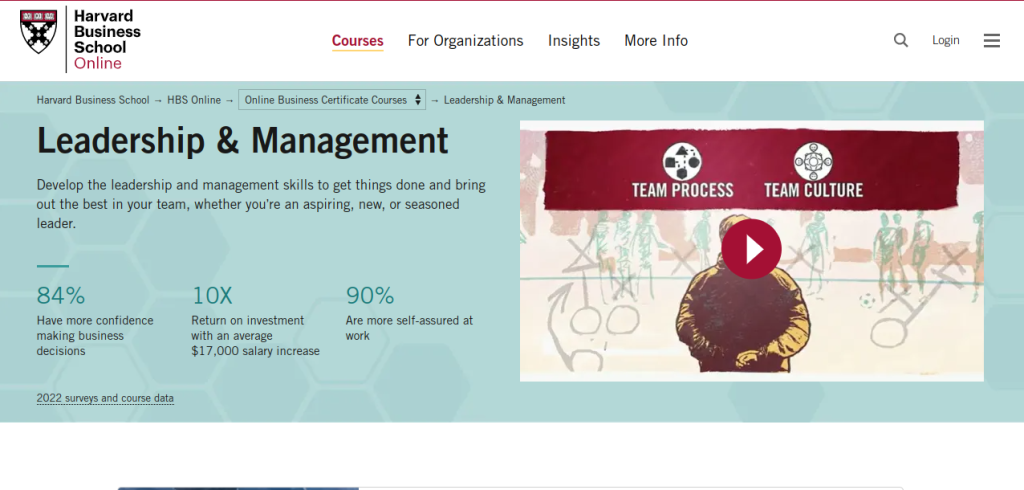
Task: Expand the Online Business Certificate Courses dropdown
Action: [332, 100]
